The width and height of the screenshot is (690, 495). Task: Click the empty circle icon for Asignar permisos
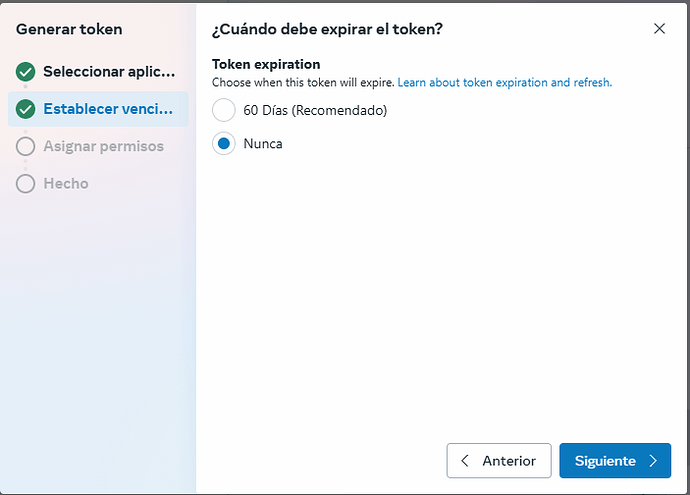[x=26, y=146]
